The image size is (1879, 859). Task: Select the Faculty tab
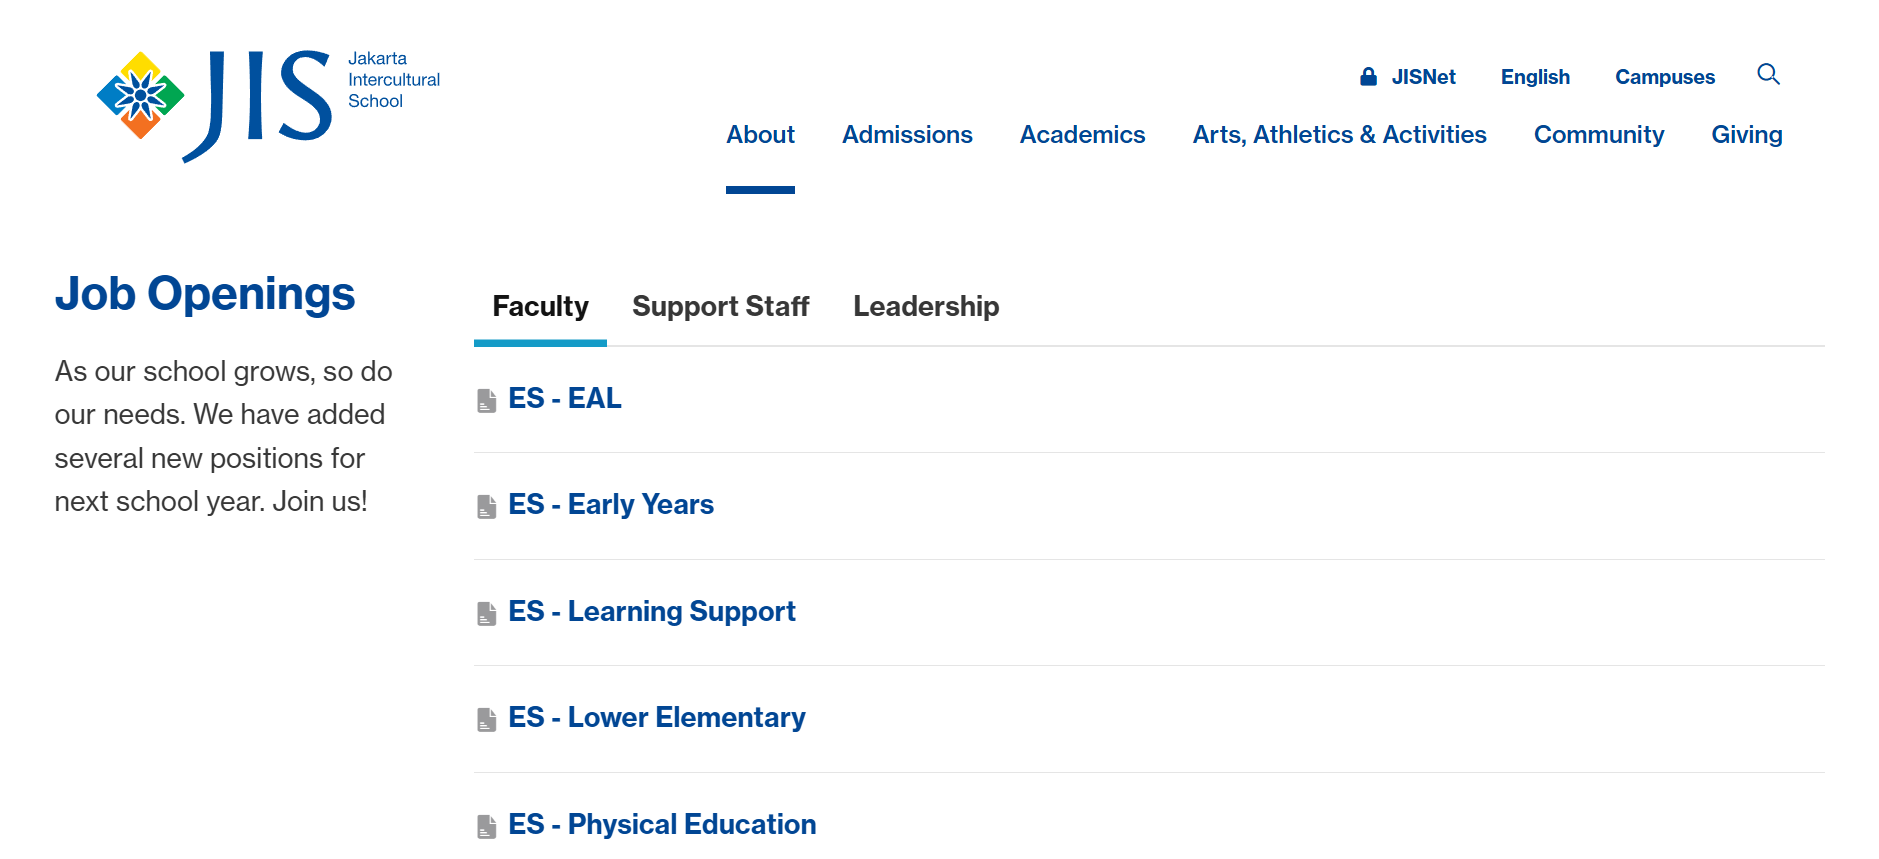[x=540, y=306]
